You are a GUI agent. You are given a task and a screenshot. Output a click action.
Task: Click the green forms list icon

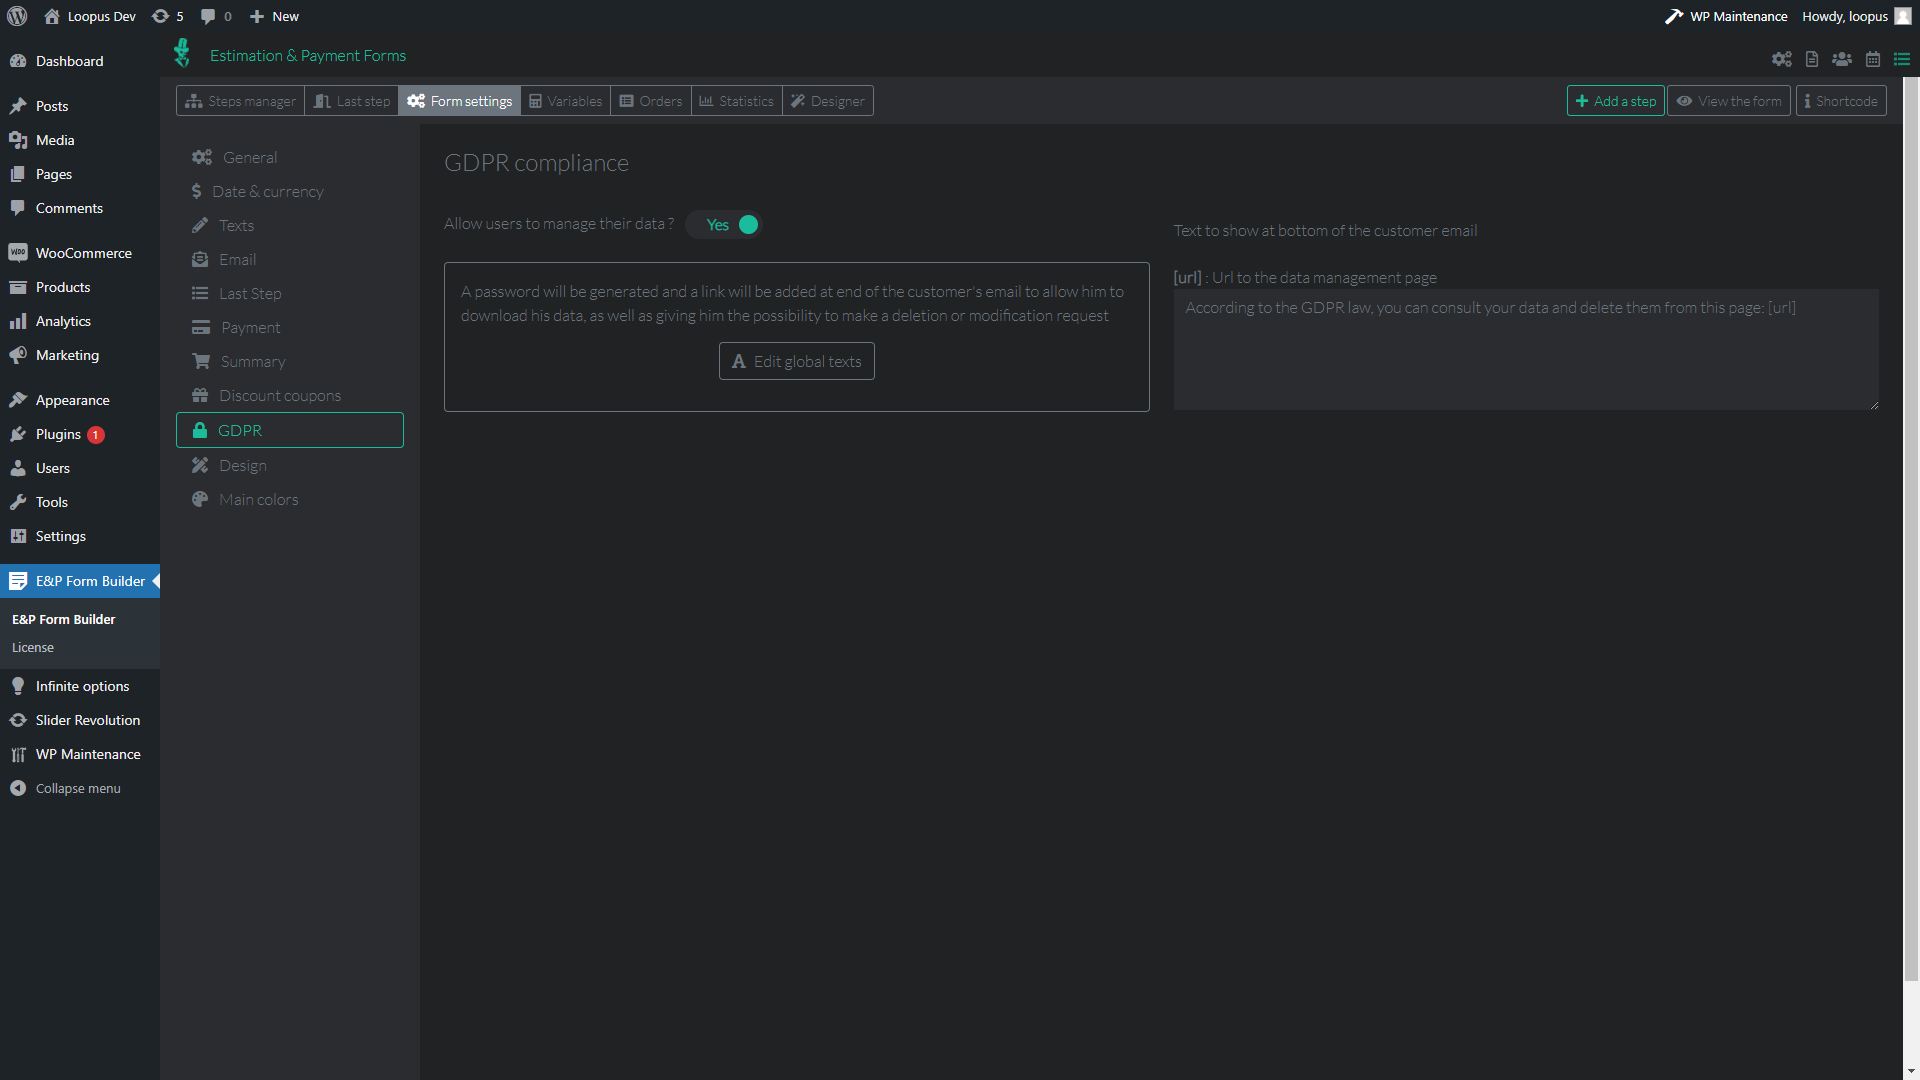pyautogui.click(x=1902, y=59)
